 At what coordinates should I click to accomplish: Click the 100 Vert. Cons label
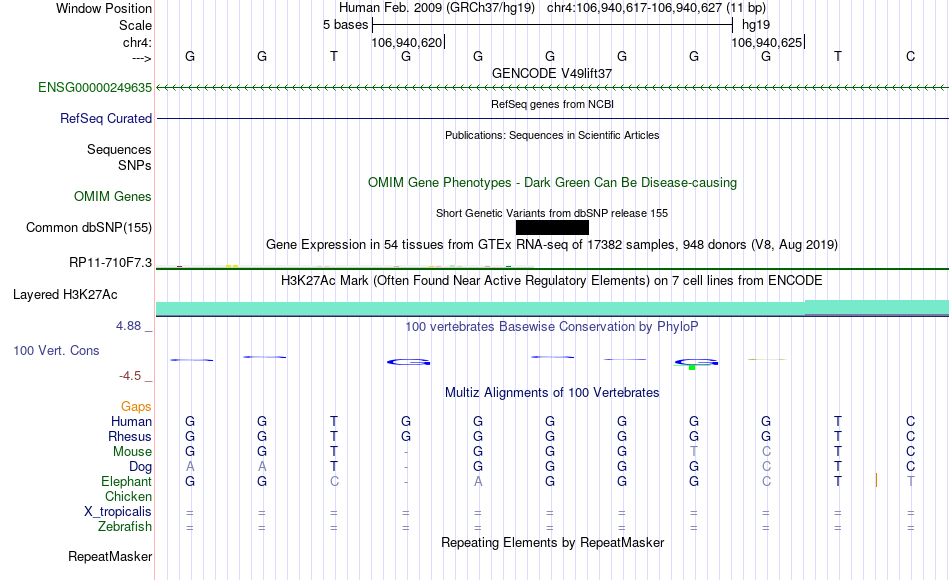pyautogui.click(x=56, y=350)
